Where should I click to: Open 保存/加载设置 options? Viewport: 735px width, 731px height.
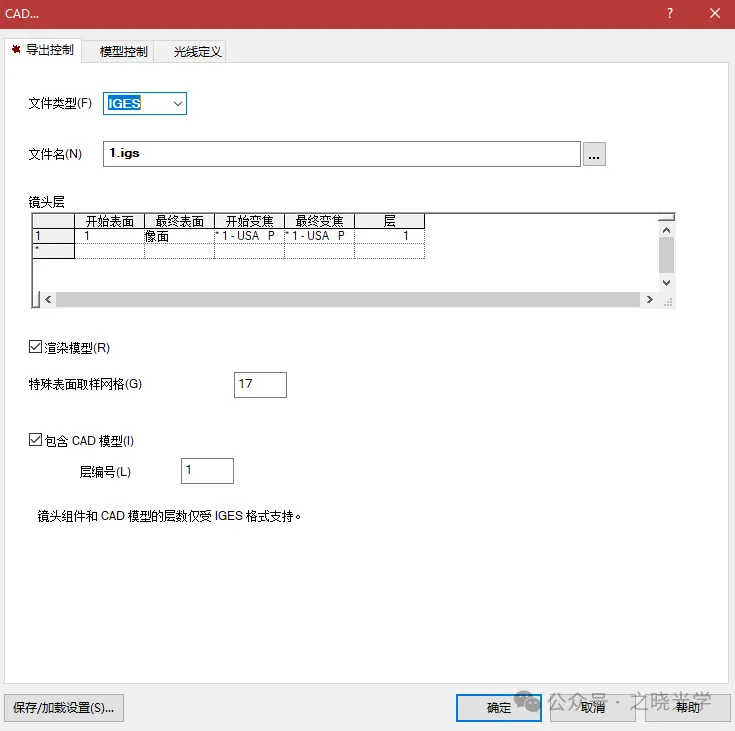point(64,707)
